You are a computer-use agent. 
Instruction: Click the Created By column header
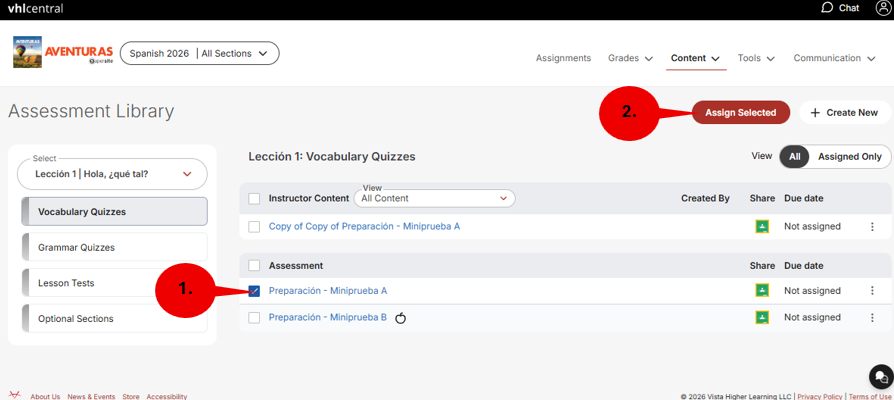tap(705, 198)
